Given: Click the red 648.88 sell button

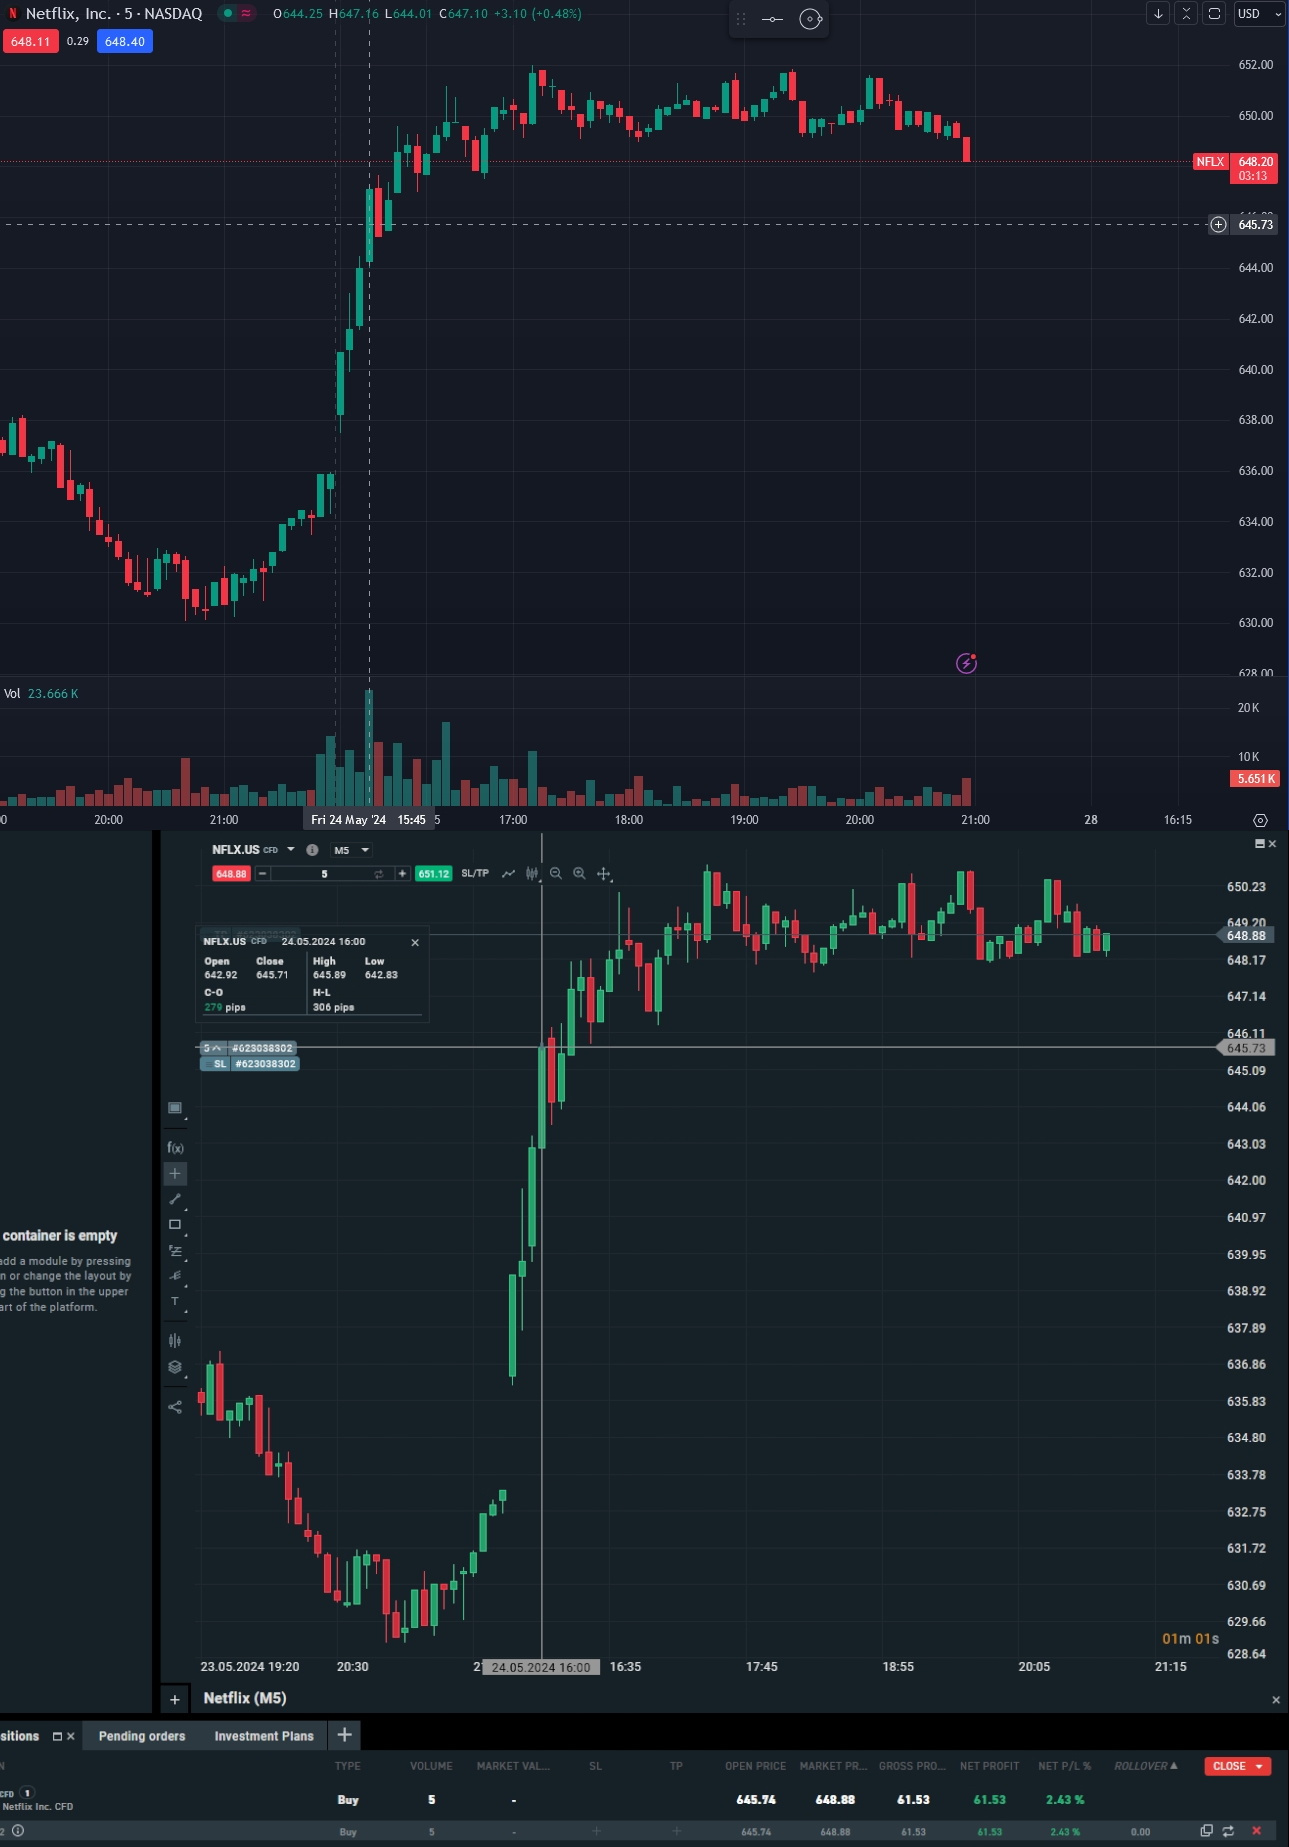Looking at the screenshot, I should coord(231,874).
